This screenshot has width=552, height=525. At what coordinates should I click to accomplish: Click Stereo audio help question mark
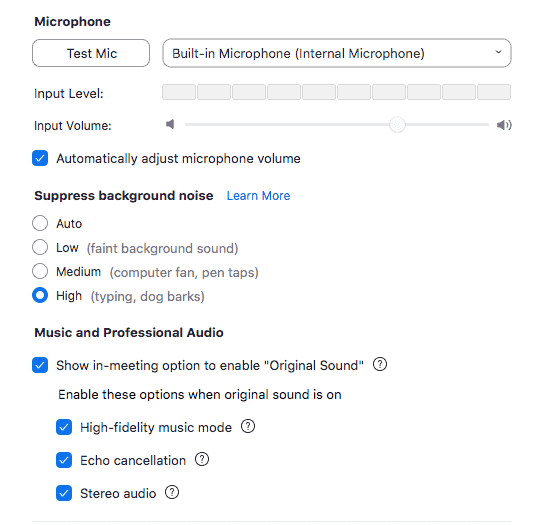pyautogui.click(x=172, y=492)
